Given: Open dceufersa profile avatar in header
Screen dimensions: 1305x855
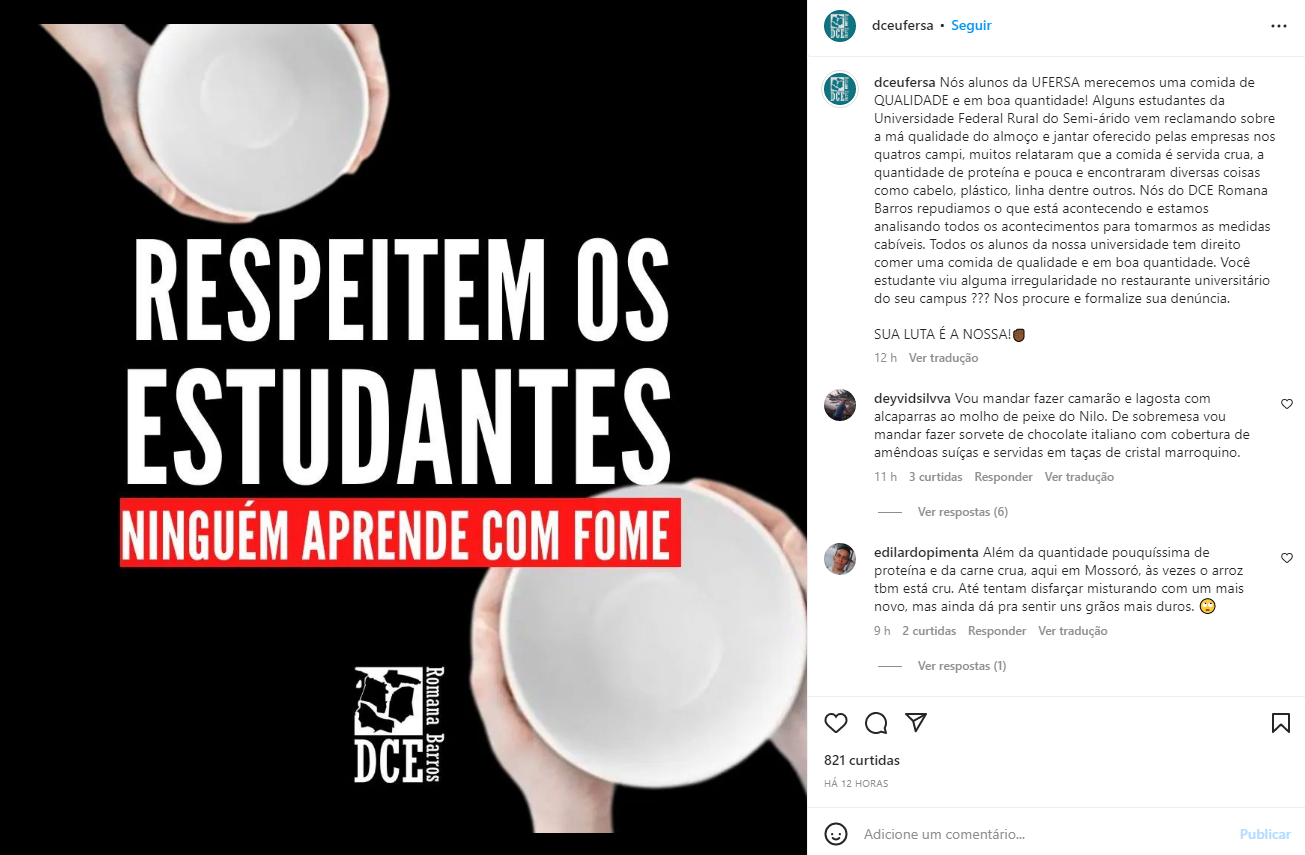Looking at the screenshot, I should (840, 26).
